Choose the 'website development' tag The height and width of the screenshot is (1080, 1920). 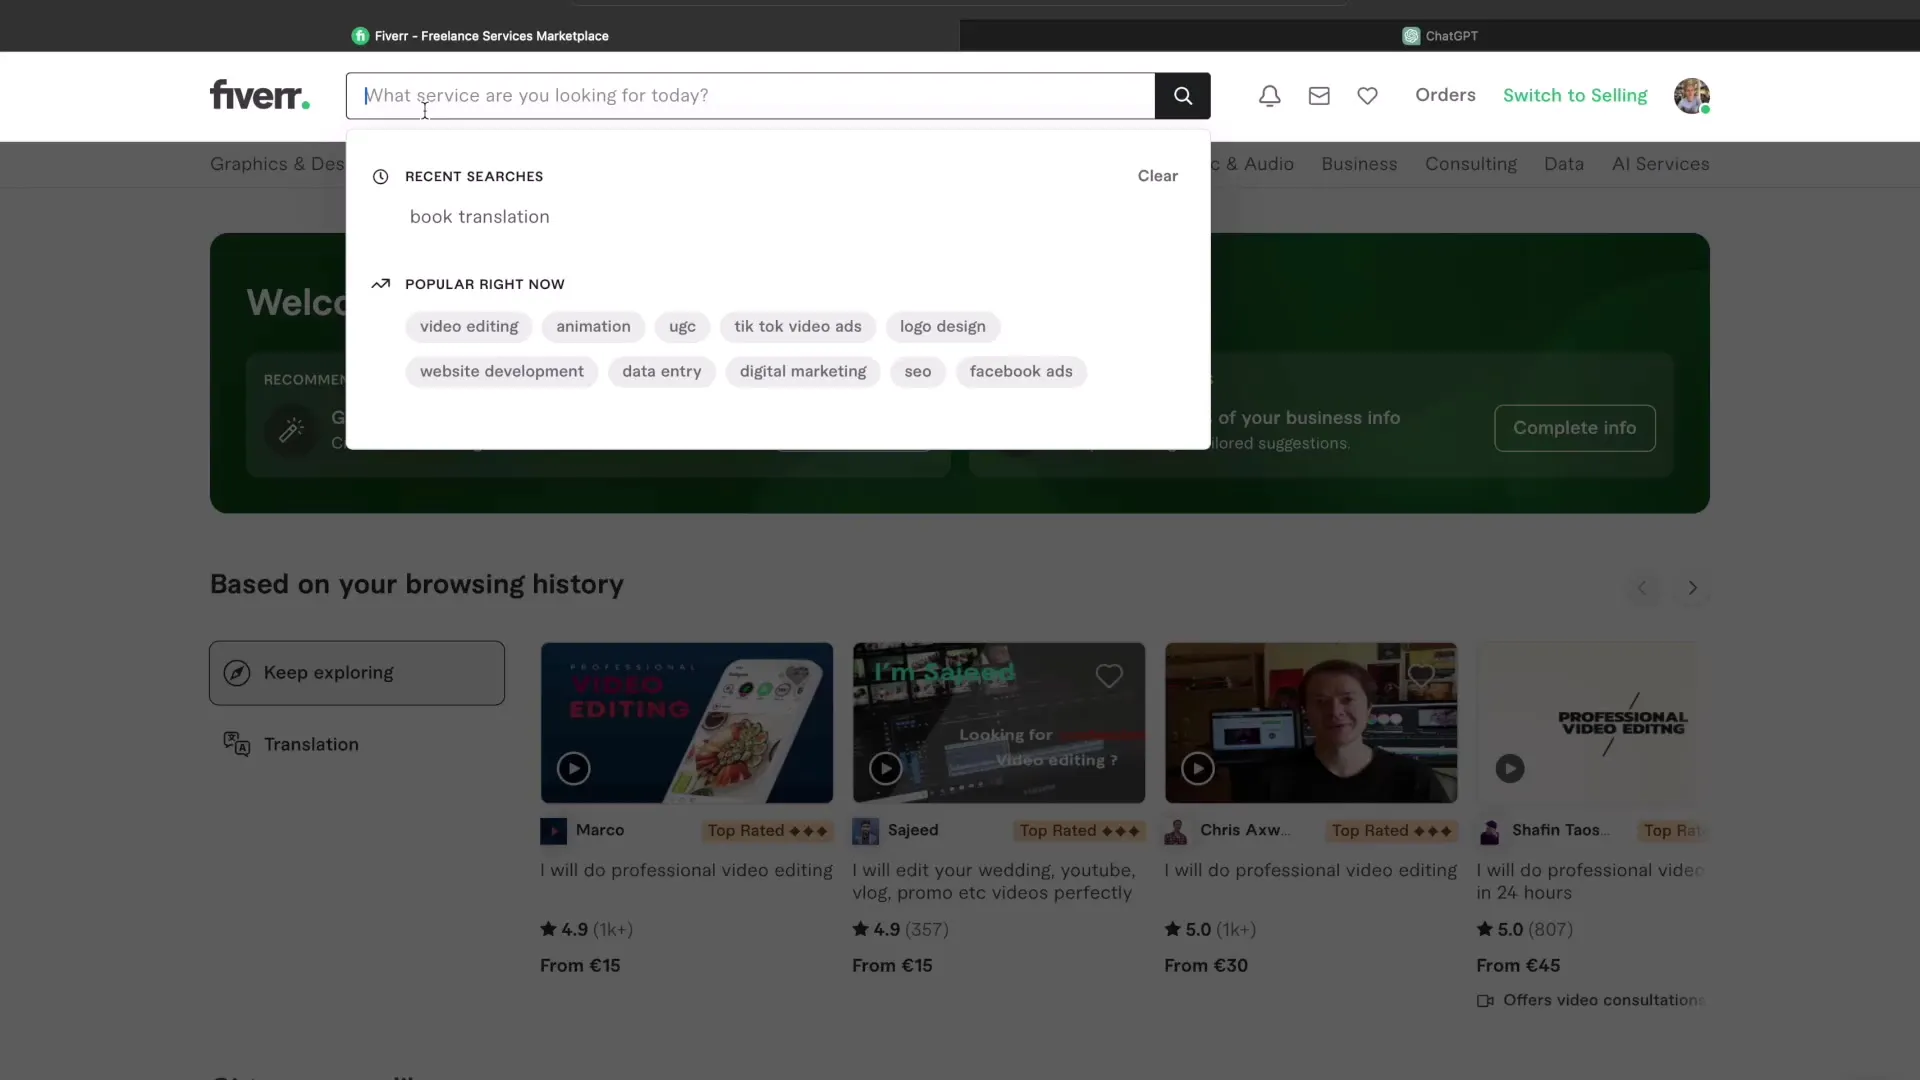point(501,372)
